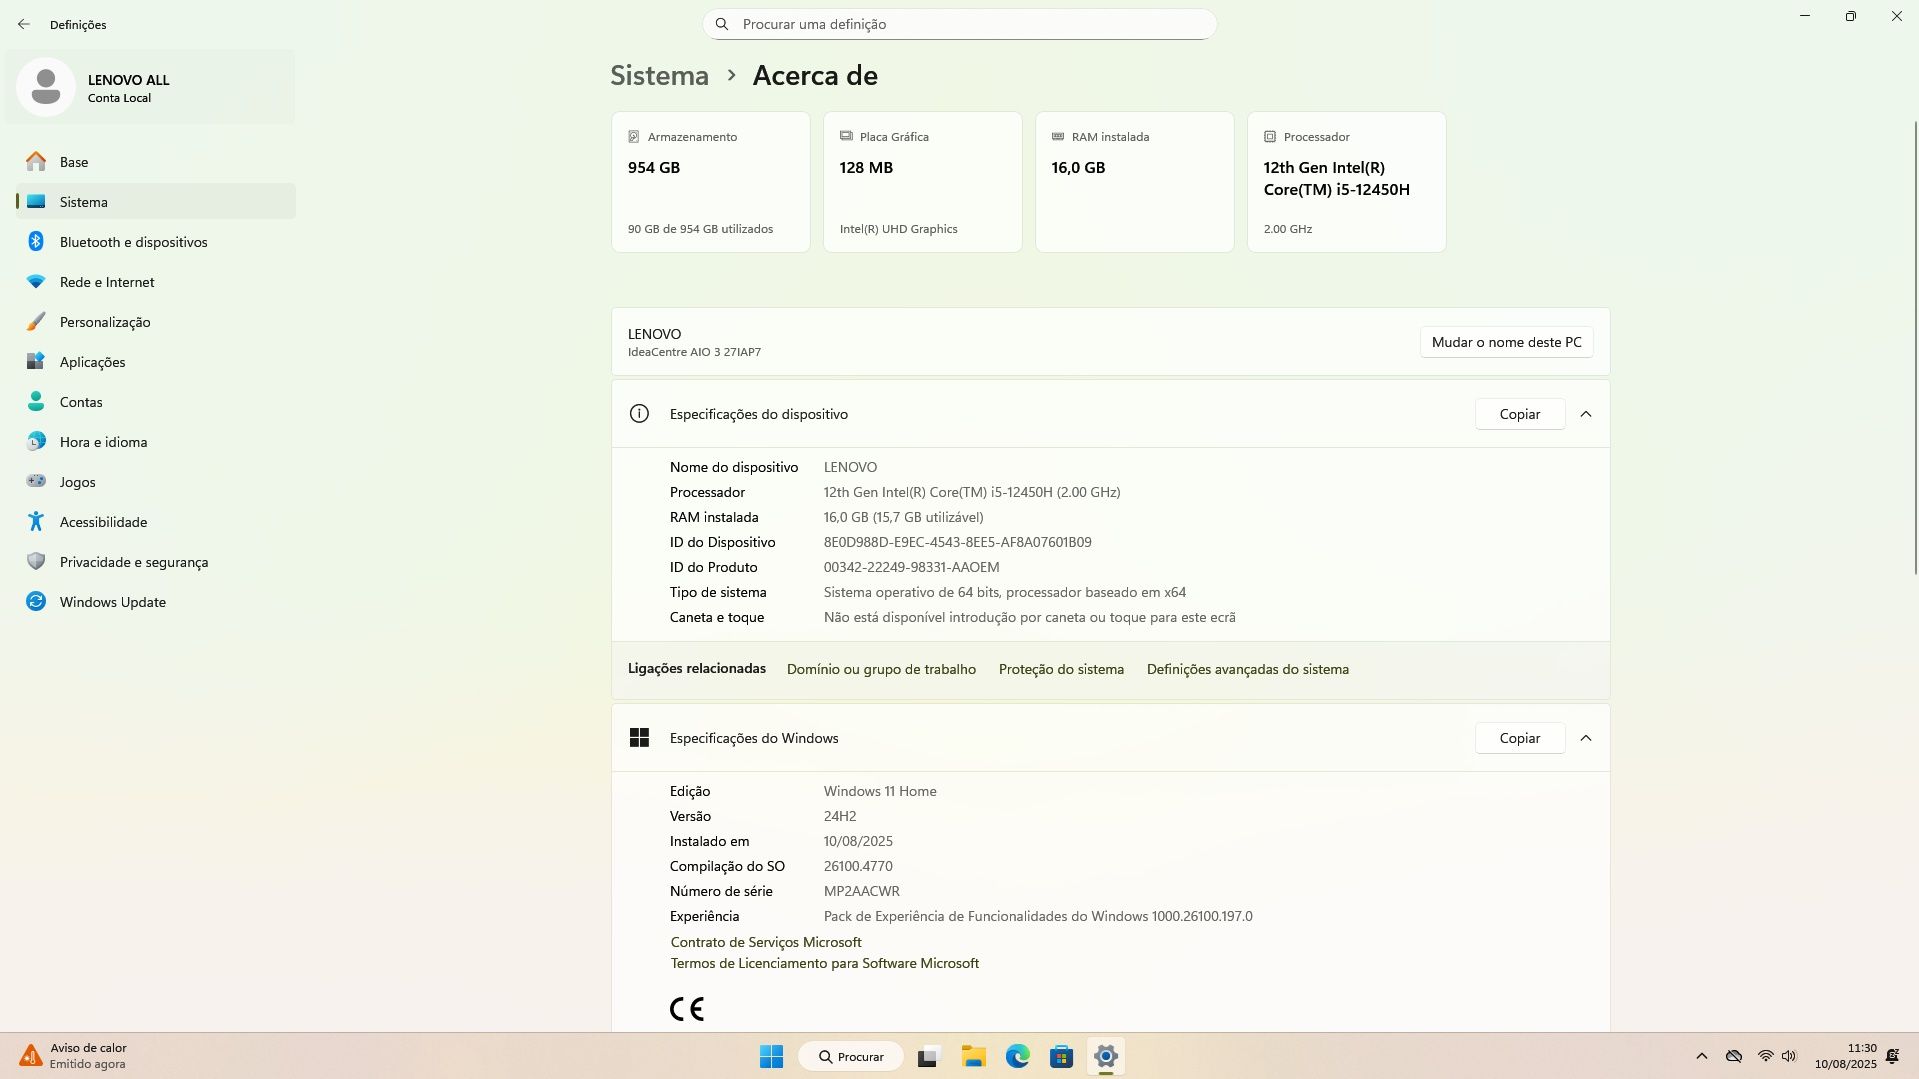Go to Personalização settings
Viewport: 1919px width, 1079px height.
pyautogui.click(x=156, y=322)
